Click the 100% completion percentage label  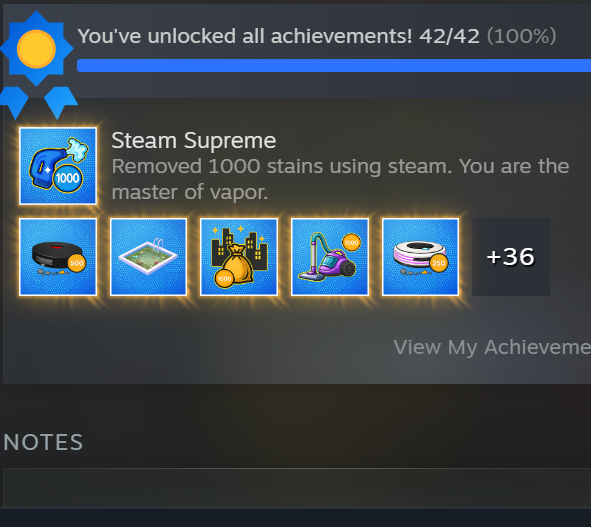click(521, 36)
